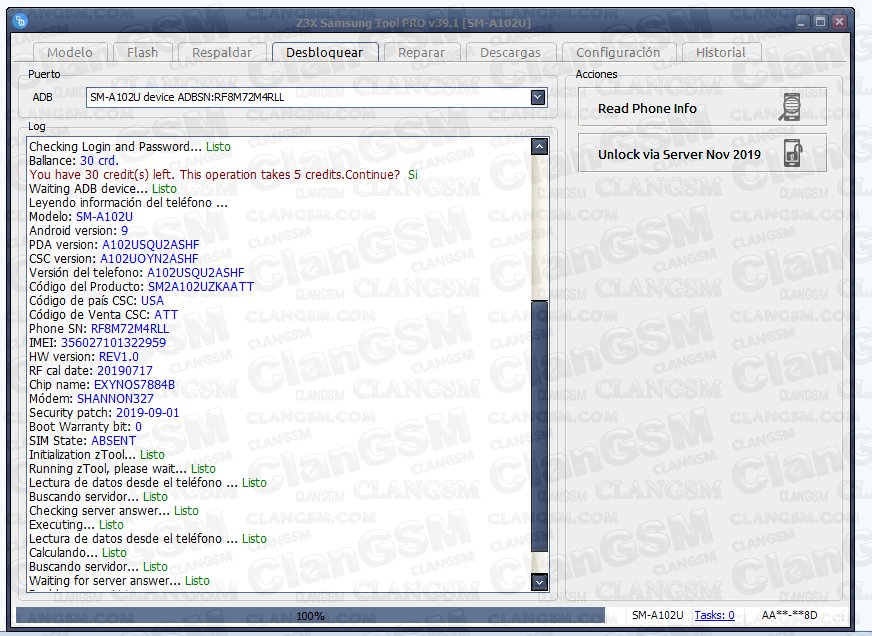Open the Descargas tab
872x636 pixels.
point(511,52)
